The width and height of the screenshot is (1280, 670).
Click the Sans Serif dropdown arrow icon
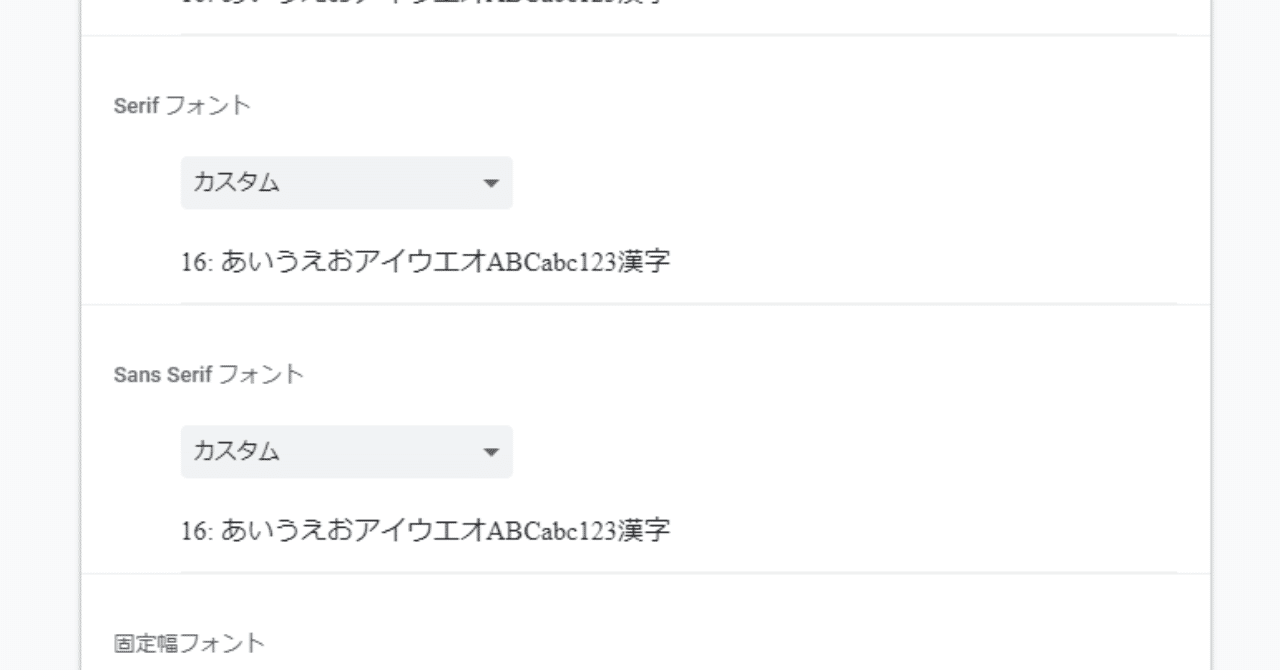coord(490,453)
